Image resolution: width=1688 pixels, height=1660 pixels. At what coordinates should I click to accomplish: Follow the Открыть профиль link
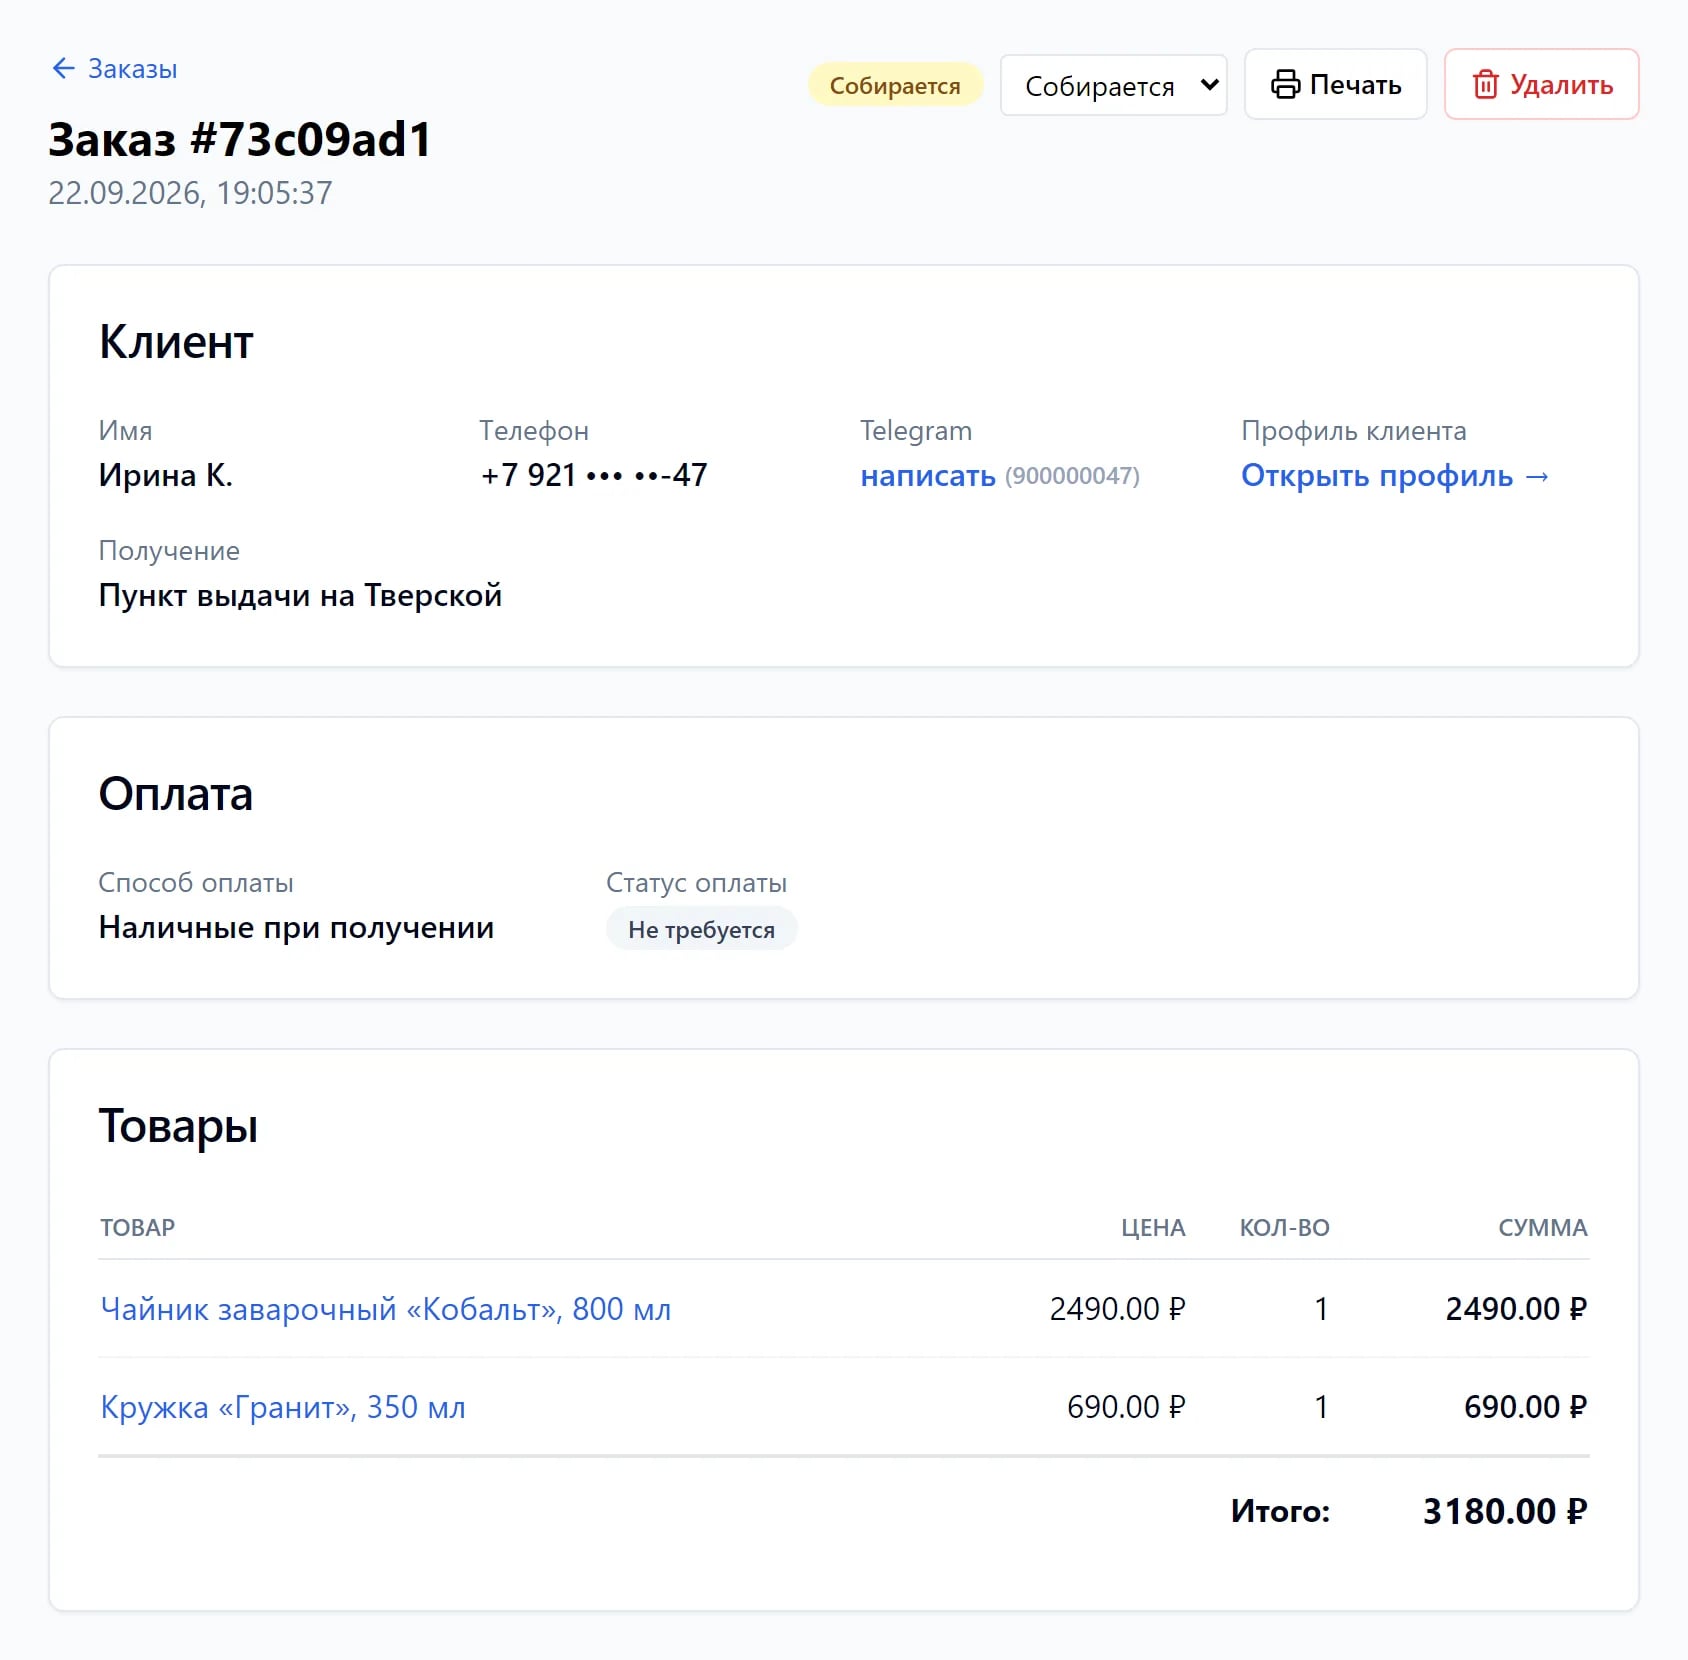1395,476
